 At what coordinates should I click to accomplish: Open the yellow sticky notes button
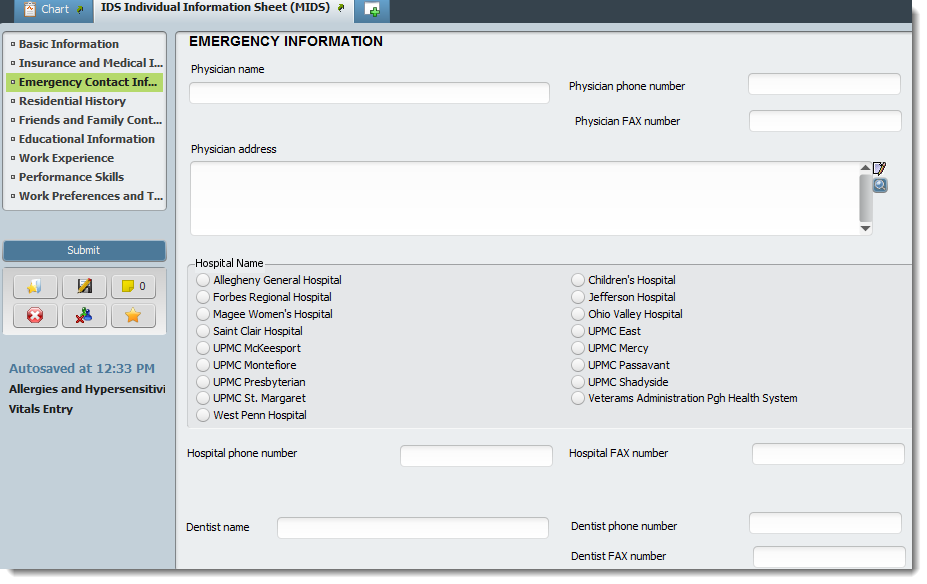point(134,287)
